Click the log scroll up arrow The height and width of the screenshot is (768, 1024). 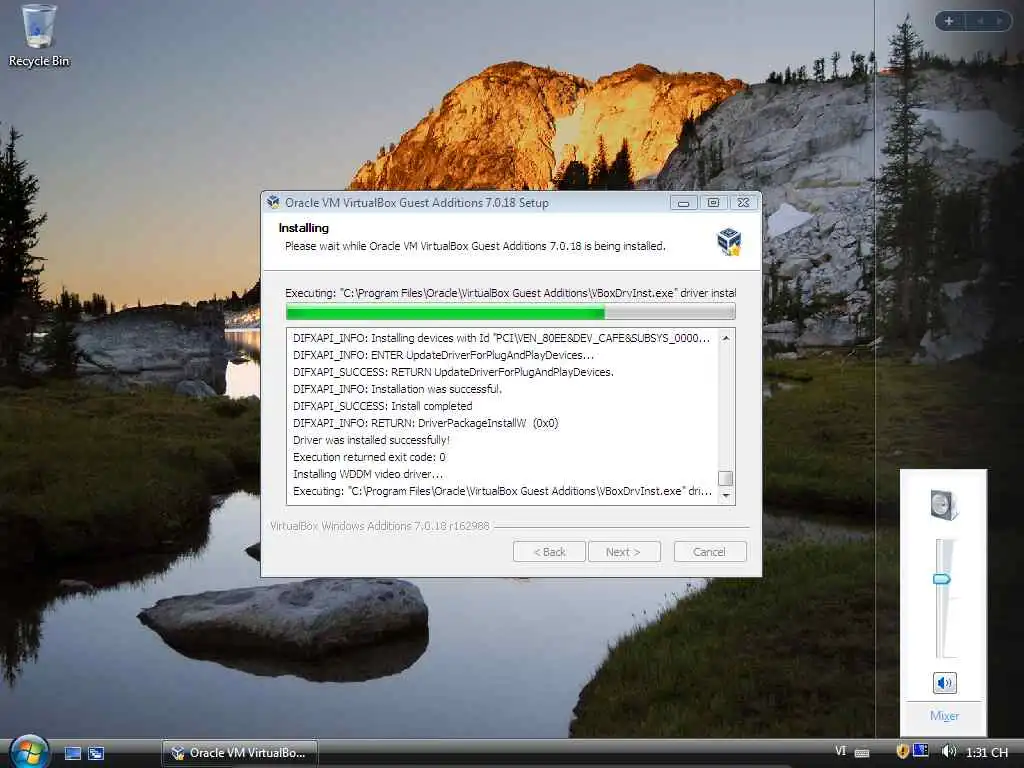pos(726,338)
